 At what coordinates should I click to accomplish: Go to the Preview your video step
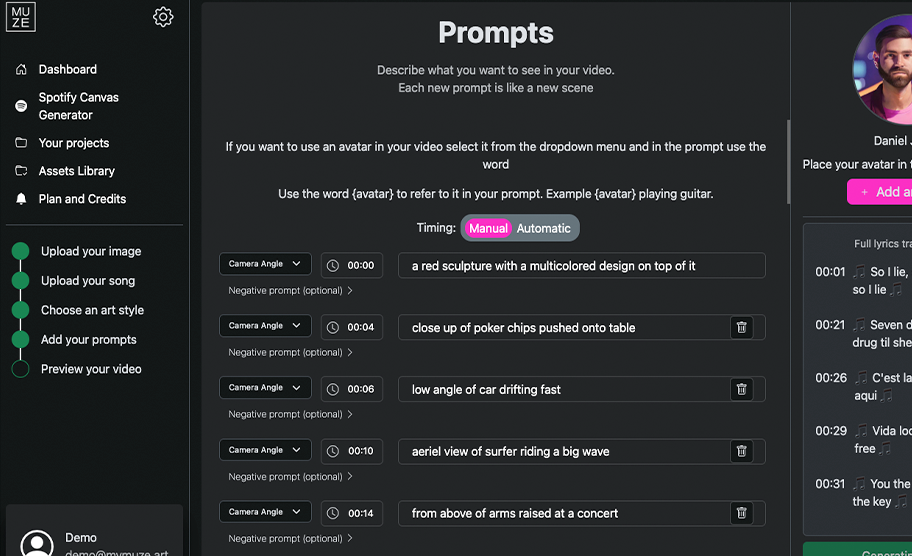(91, 369)
